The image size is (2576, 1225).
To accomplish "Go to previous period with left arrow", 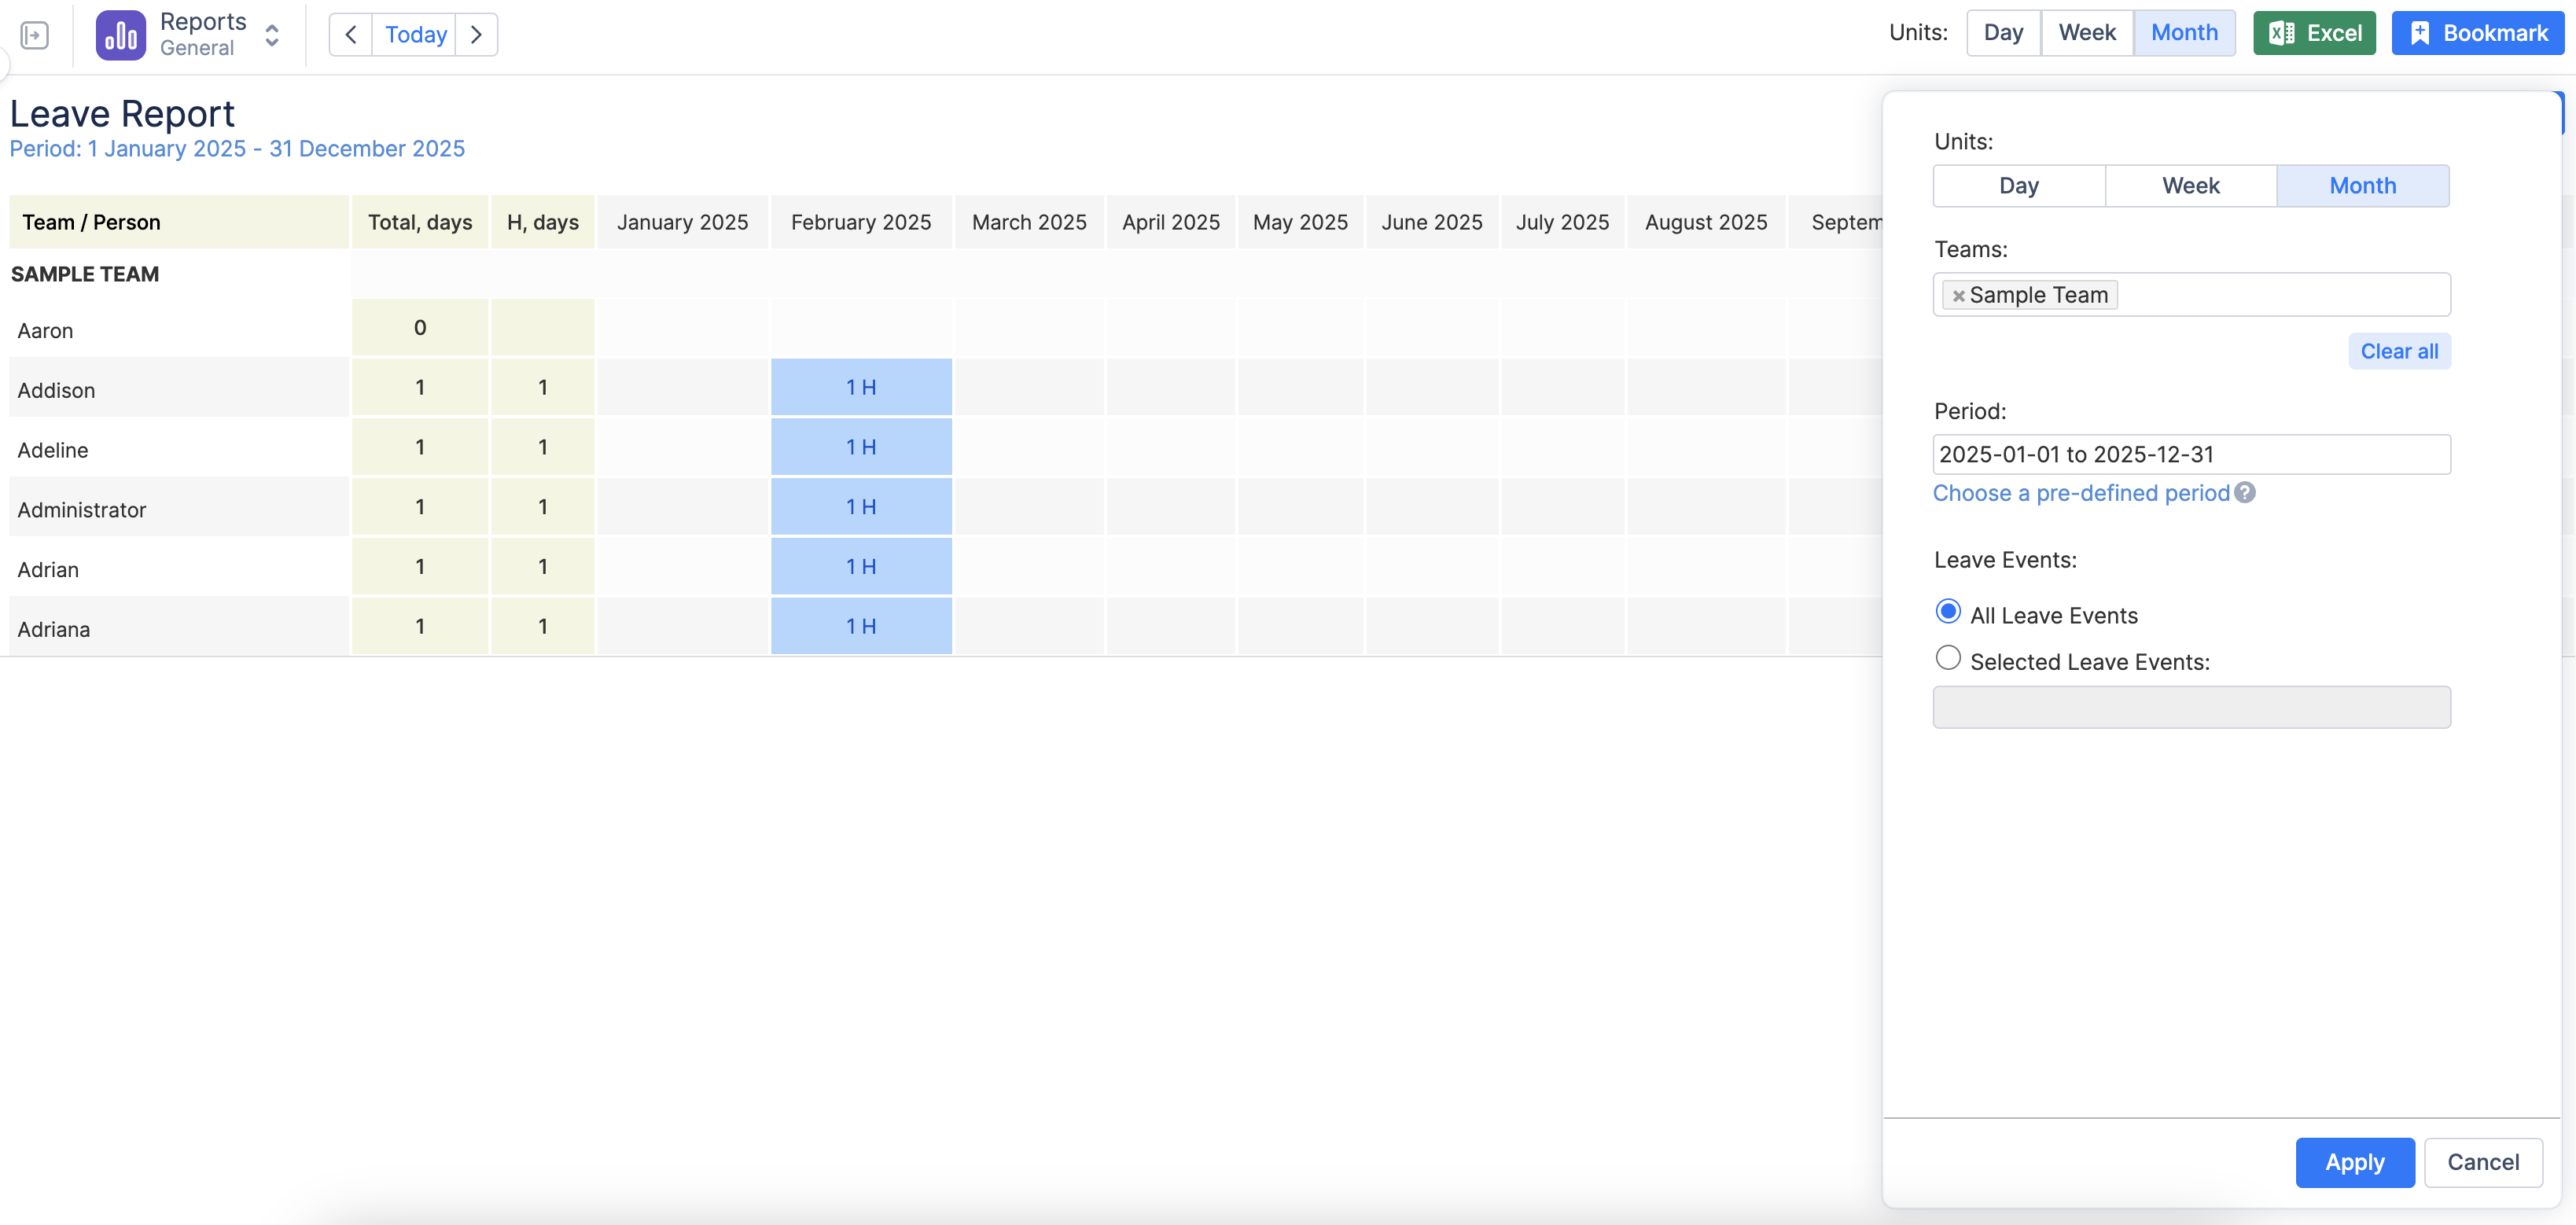I will click(x=351, y=35).
